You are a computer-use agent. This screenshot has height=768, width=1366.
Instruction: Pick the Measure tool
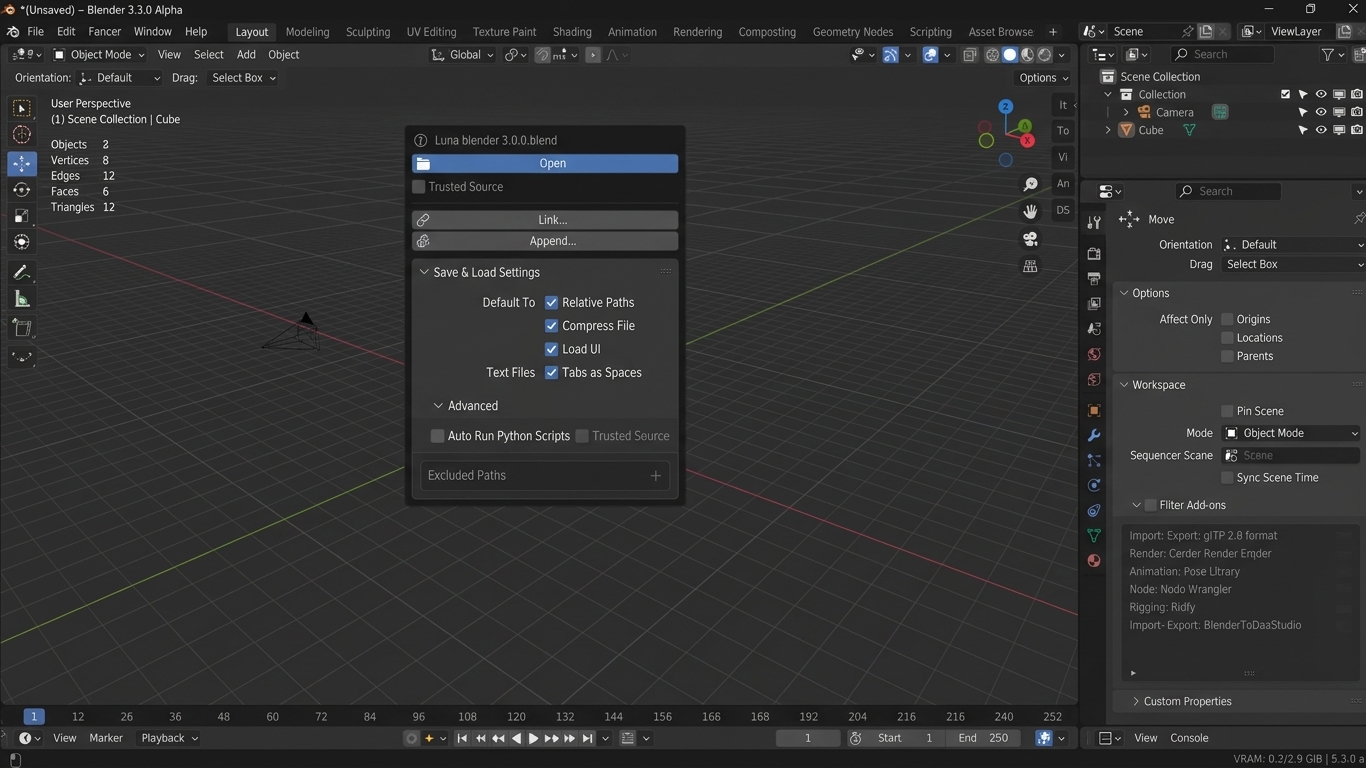coord(22,299)
